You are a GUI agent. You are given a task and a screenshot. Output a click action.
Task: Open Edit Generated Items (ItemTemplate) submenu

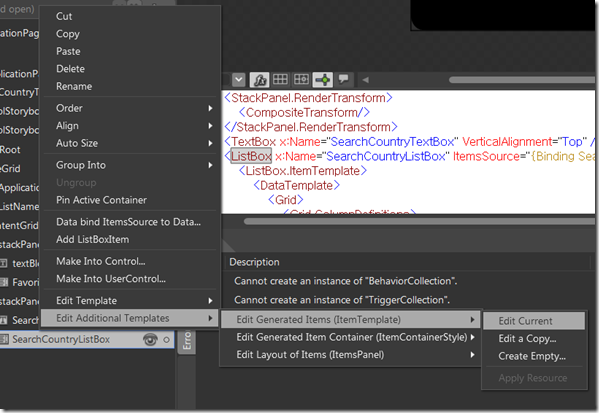click(350, 319)
